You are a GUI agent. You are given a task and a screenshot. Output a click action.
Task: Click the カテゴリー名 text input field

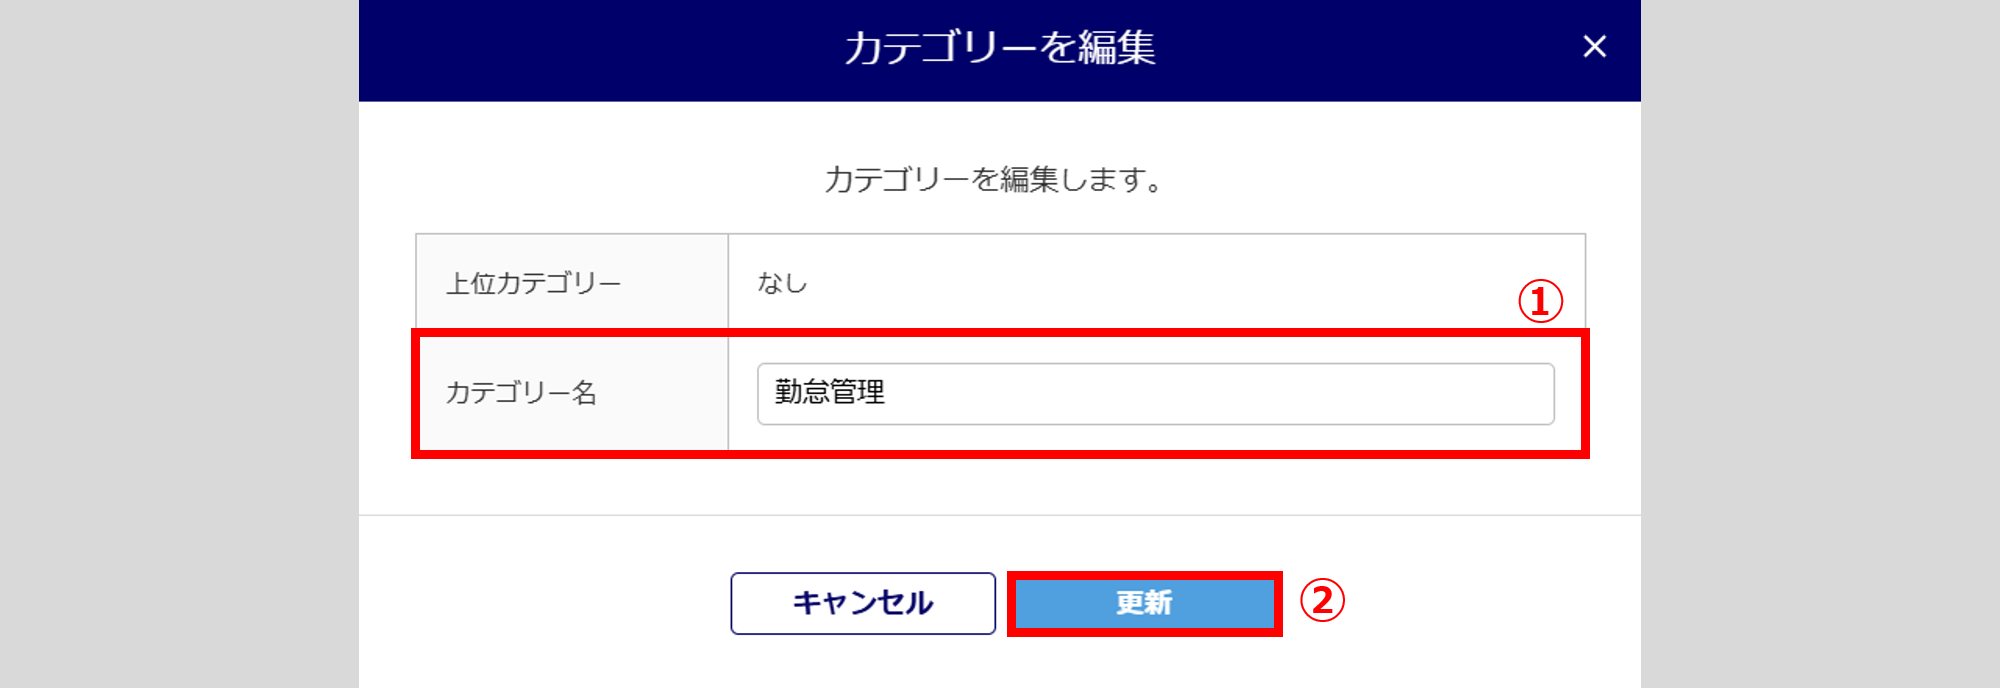1155,394
